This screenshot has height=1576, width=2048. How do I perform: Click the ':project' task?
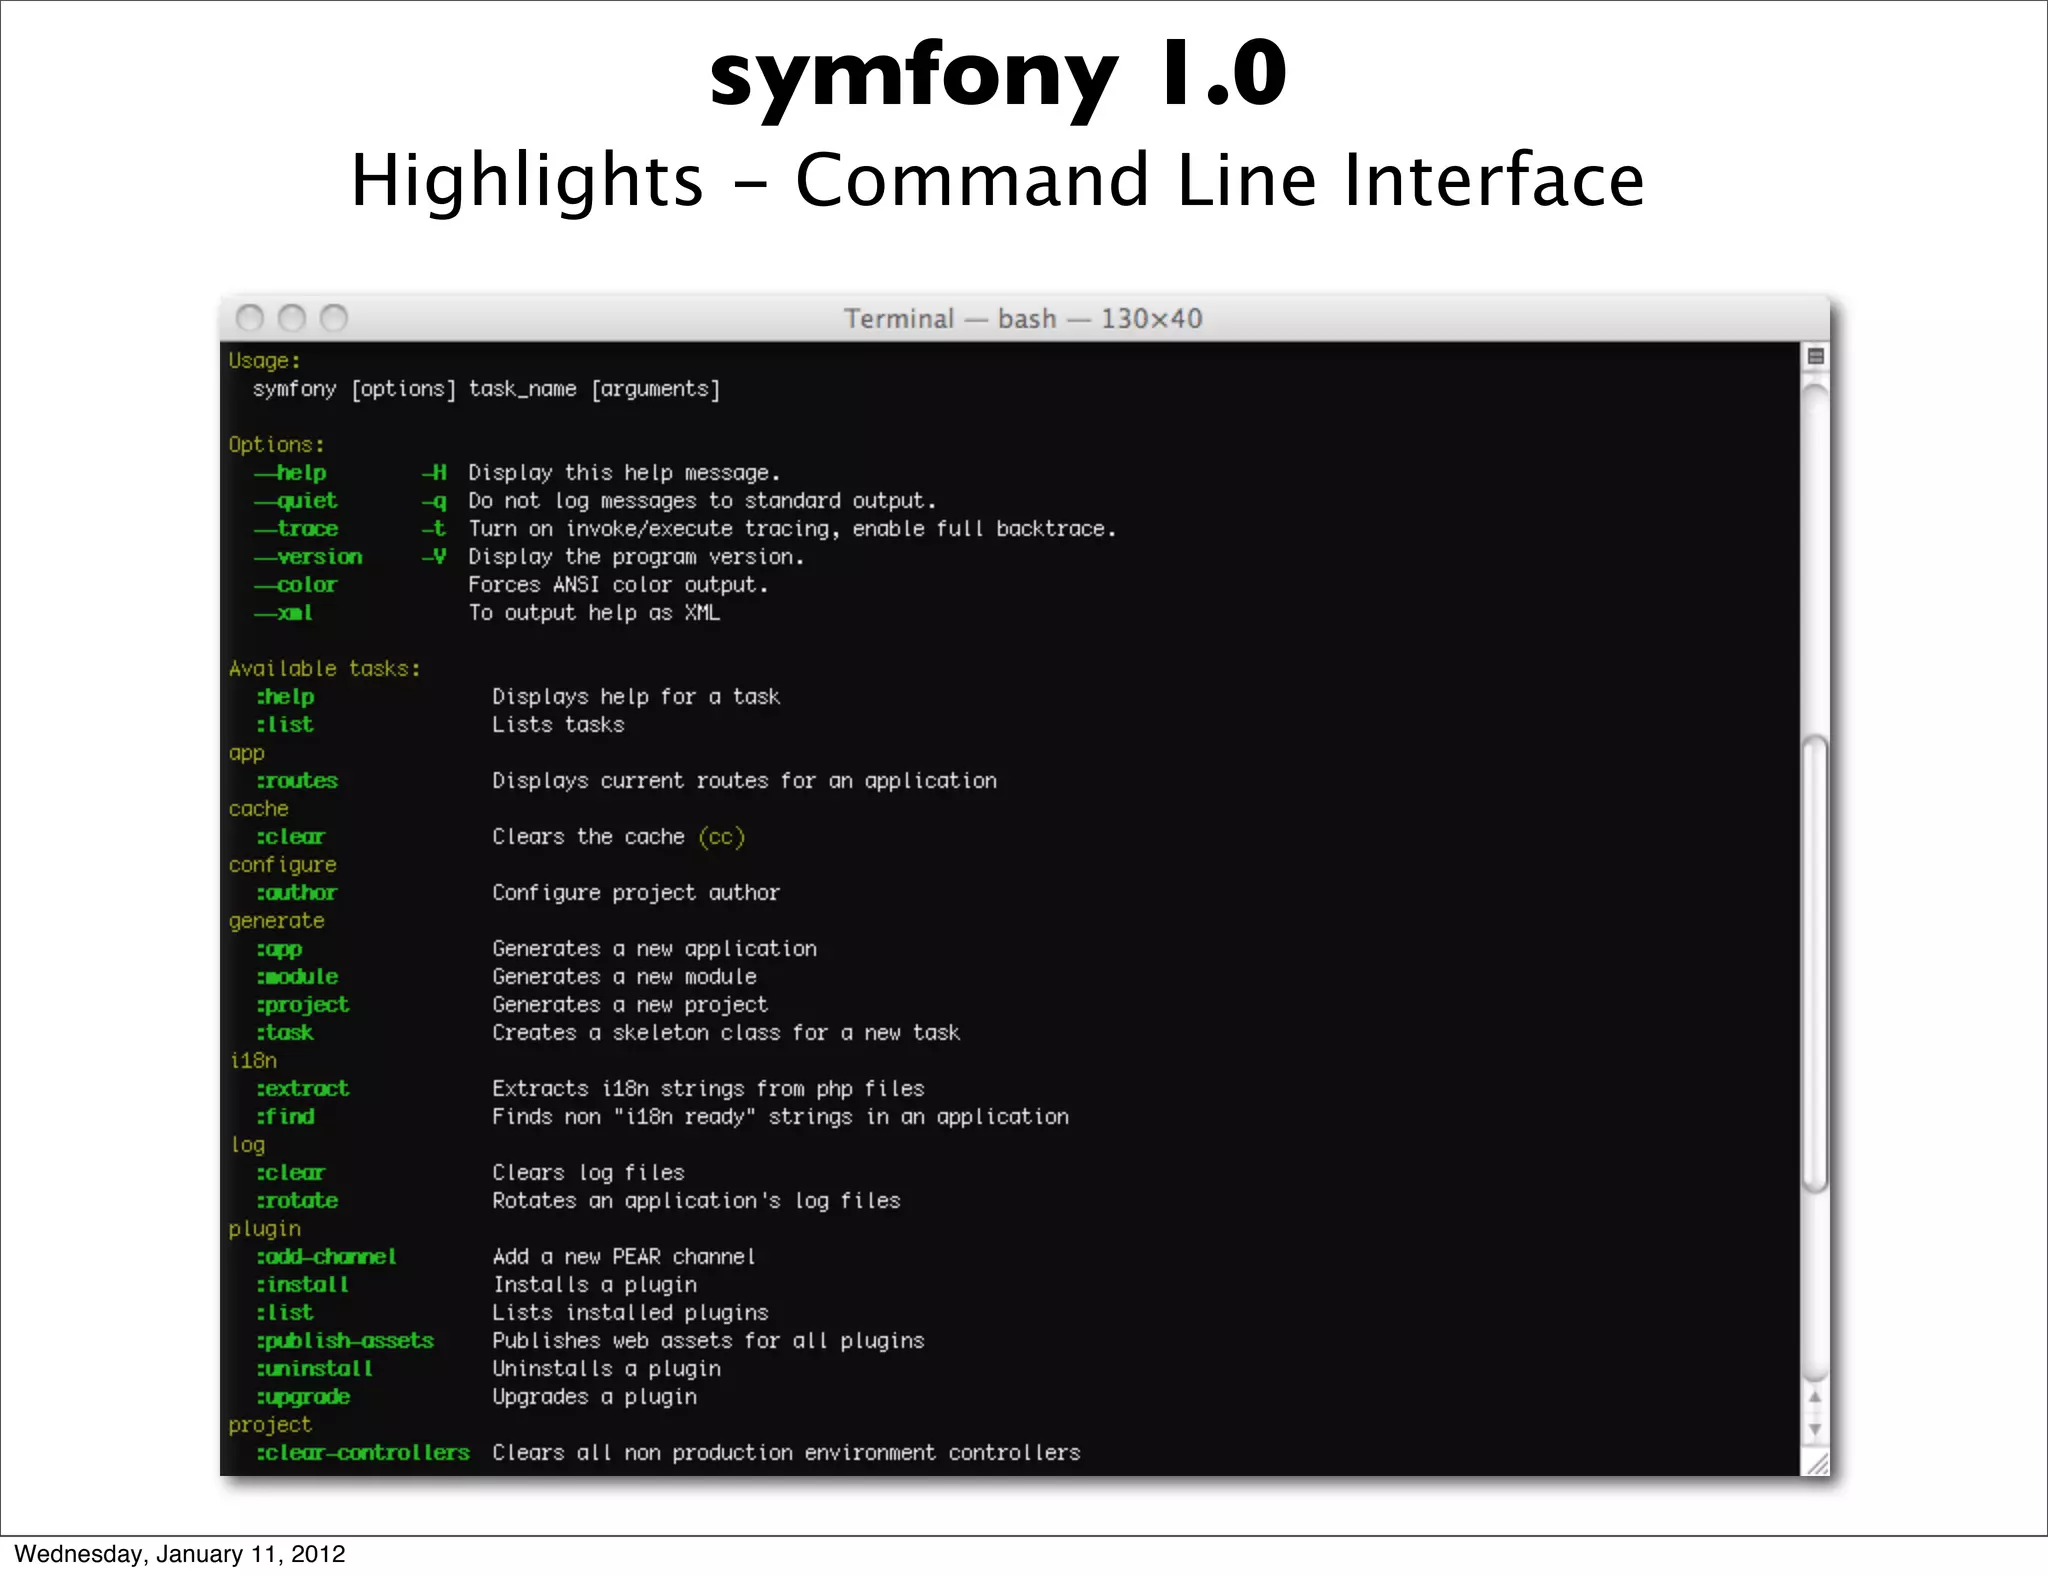(x=303, y=1005)
